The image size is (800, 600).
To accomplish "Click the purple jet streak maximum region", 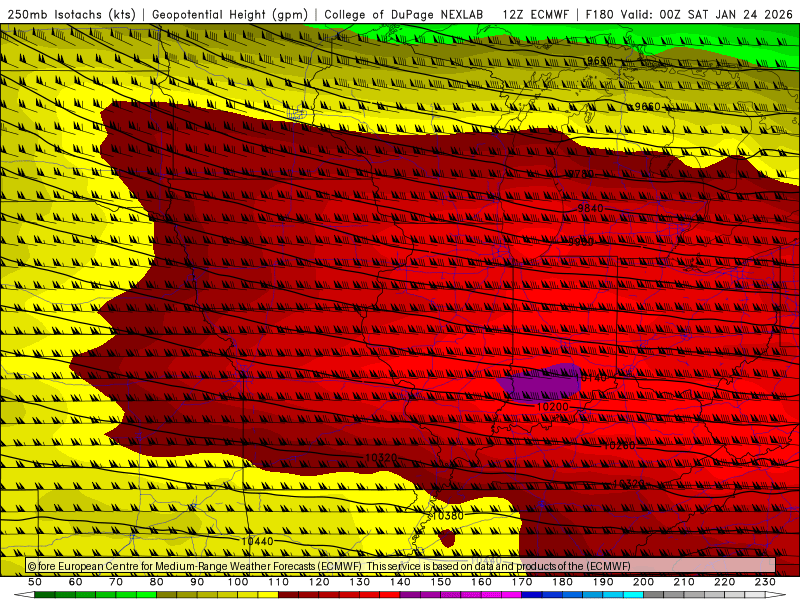I will coord(540,383).
